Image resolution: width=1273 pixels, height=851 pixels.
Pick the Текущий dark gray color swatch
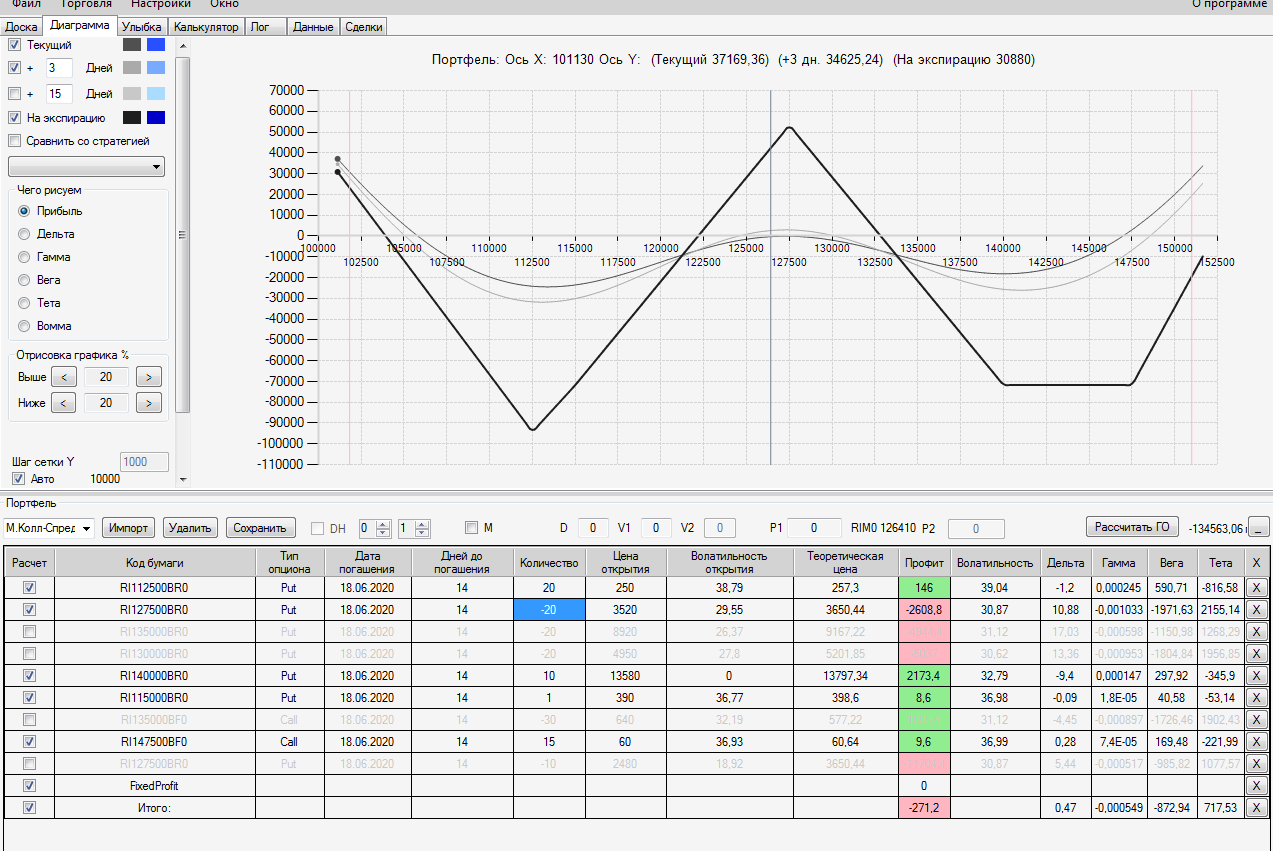[132, 45]
